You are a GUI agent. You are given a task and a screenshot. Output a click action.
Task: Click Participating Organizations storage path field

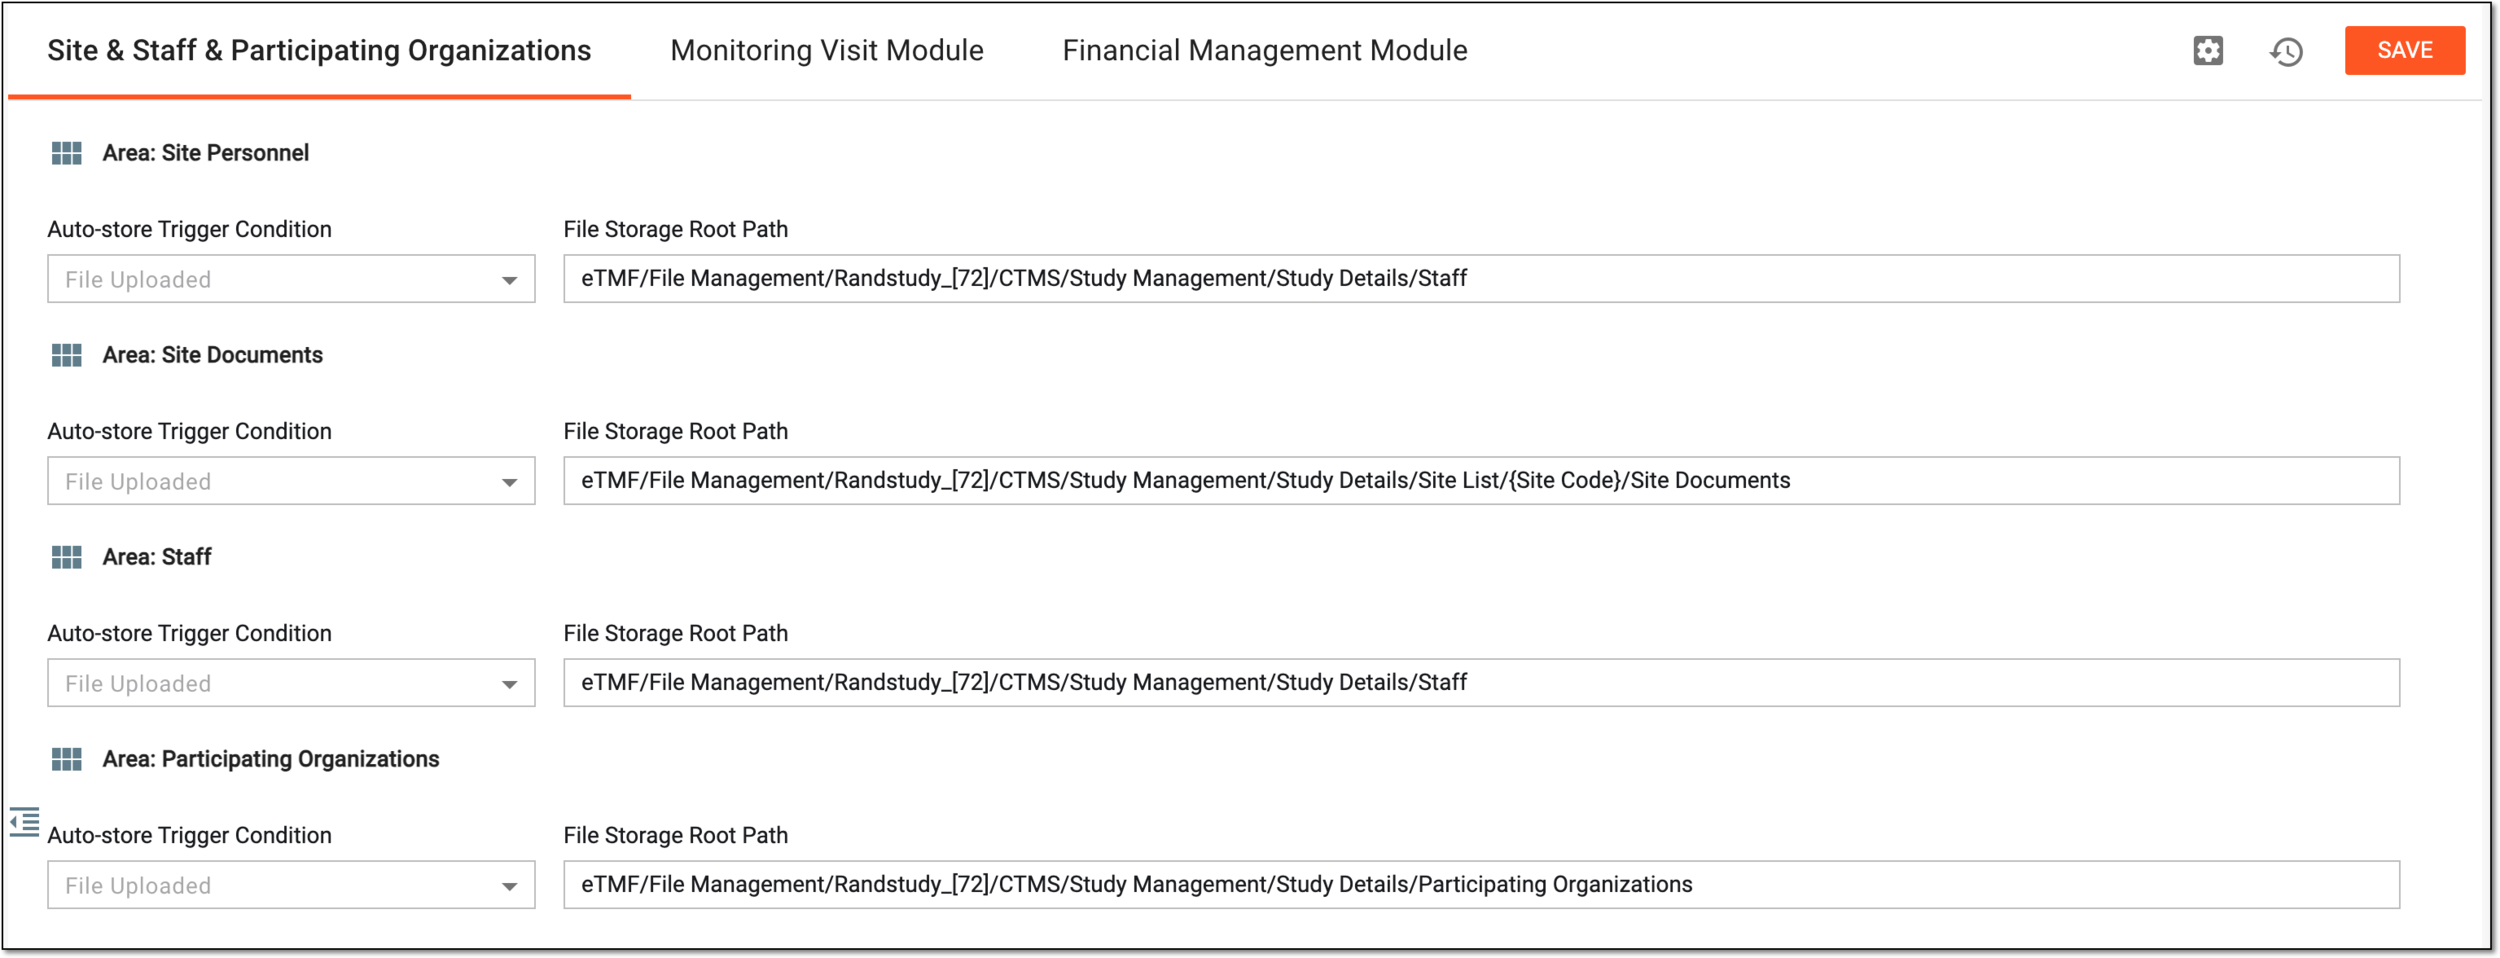pyautogui.click(x=1481, y=885)
